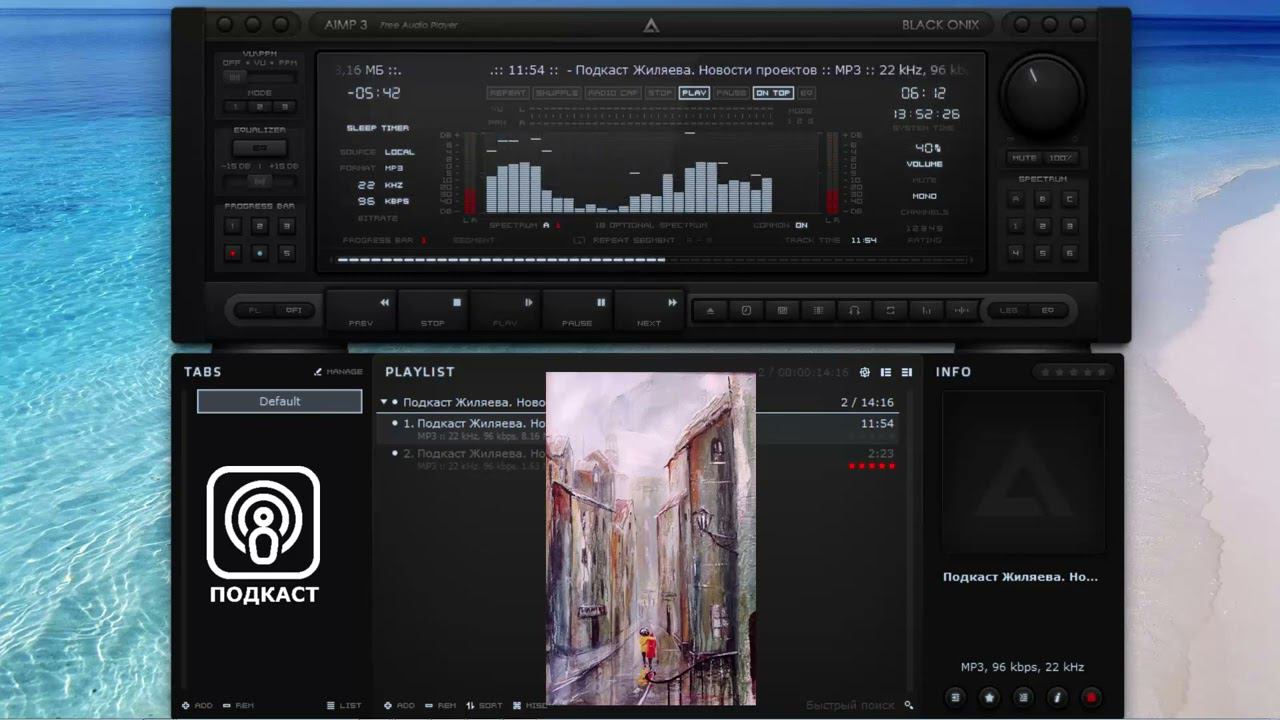
Task: Collapse the Подкаст Жиляева playlist group
Action: [x=384, y=402]
